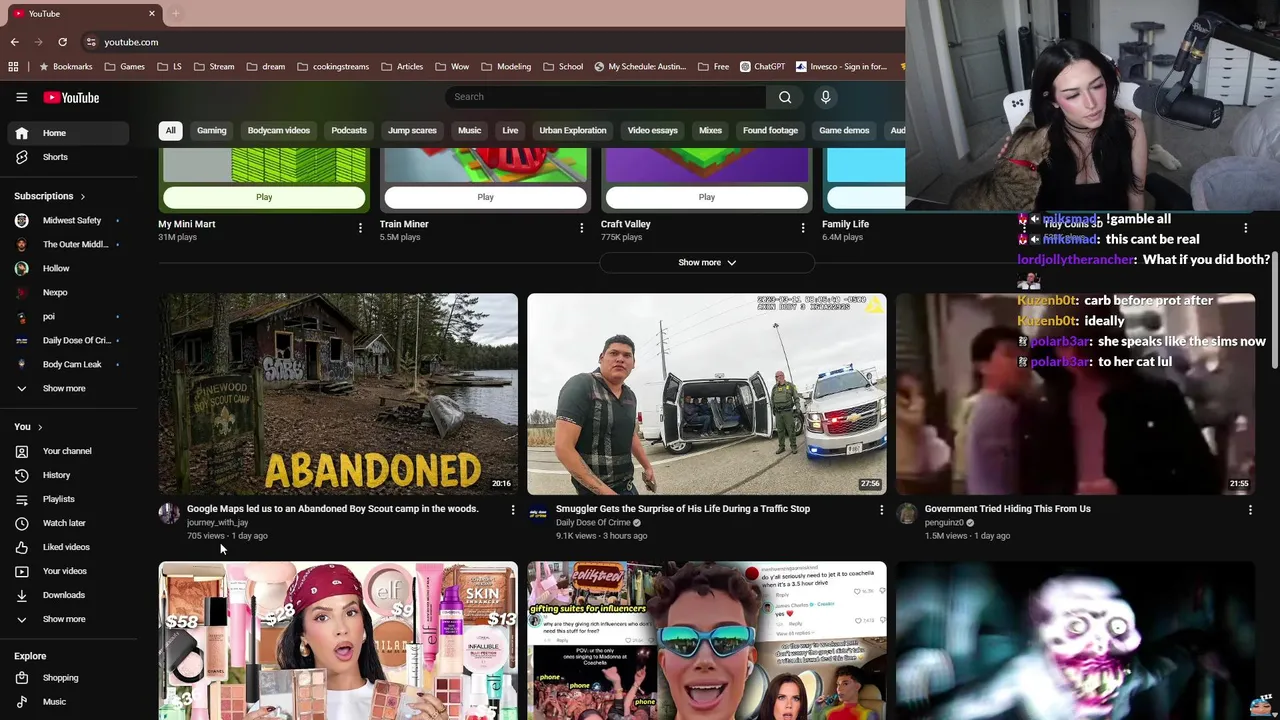Open Daily Dose Of Crime channel avatar
Viewport: 1280px width, 720px height.
point(538,514)
